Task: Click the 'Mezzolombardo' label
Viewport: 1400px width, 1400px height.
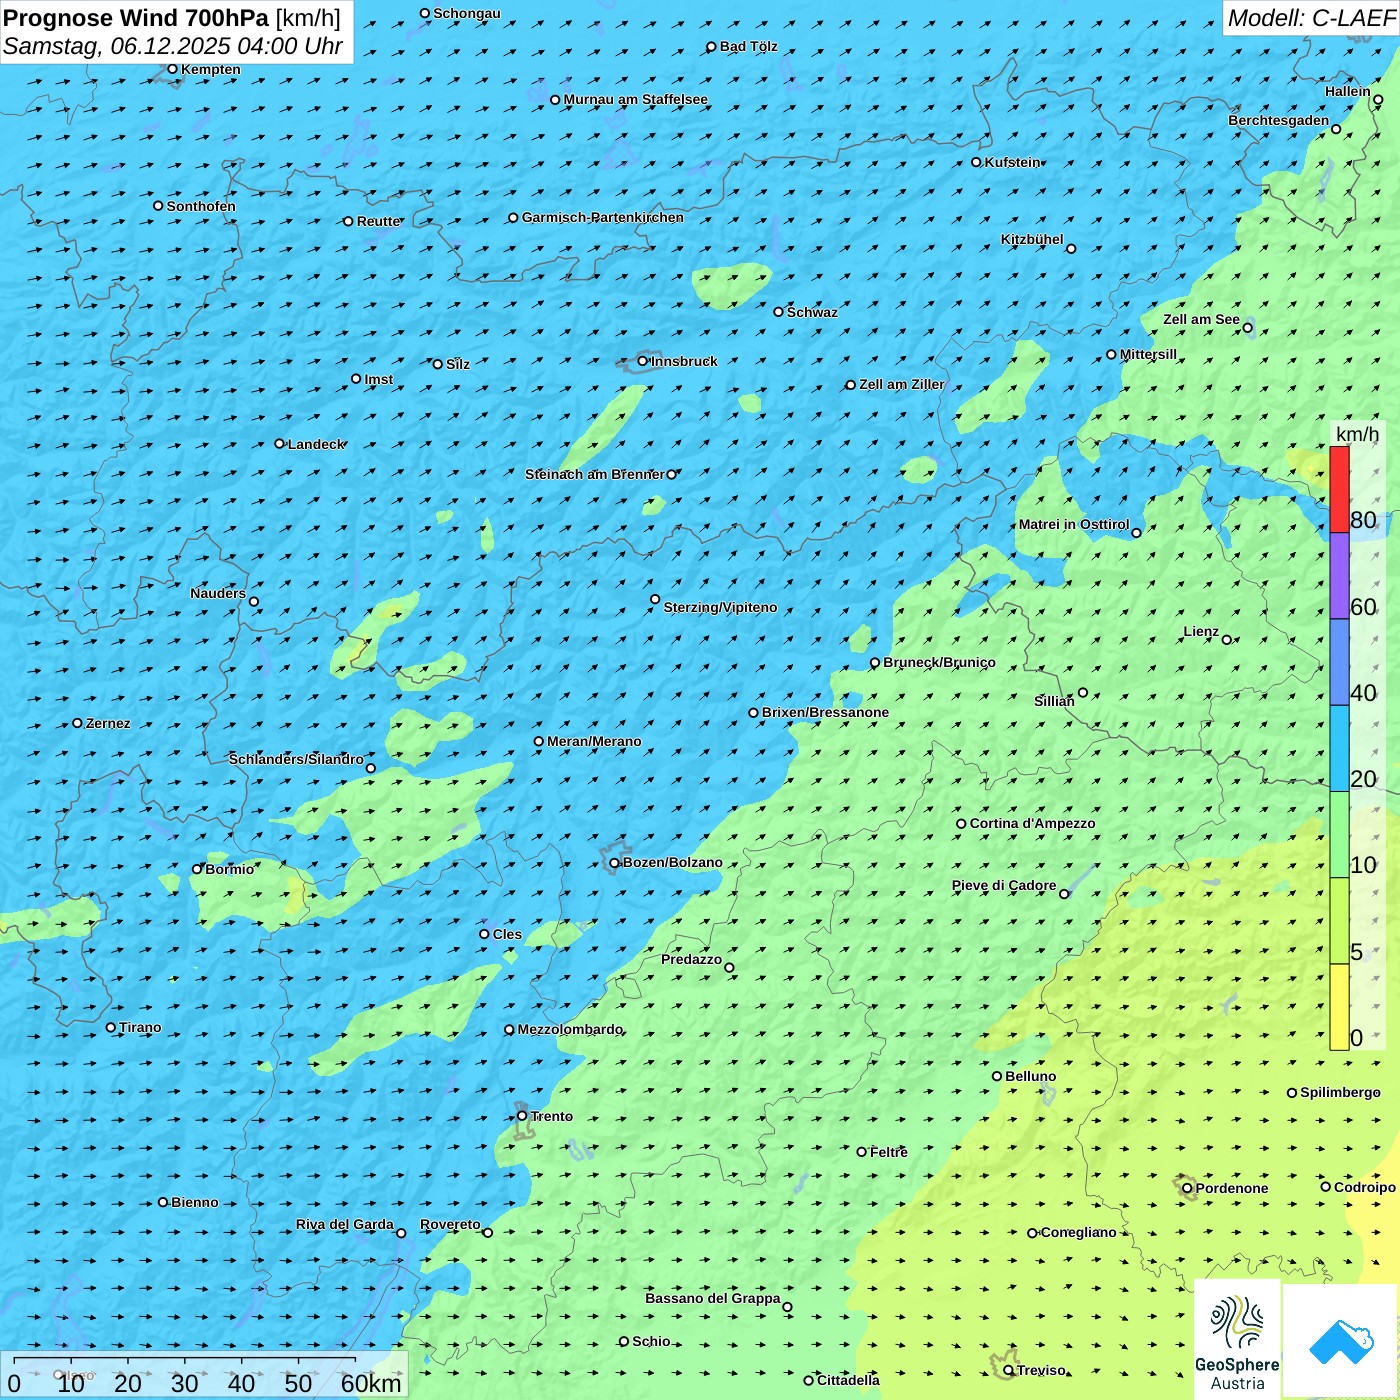Action: coord(570,1029)
